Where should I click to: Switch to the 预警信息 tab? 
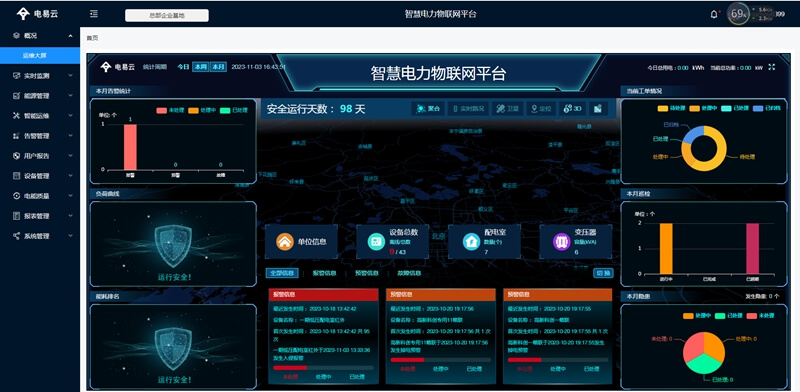pyautogui.click(x=367, y=273)
